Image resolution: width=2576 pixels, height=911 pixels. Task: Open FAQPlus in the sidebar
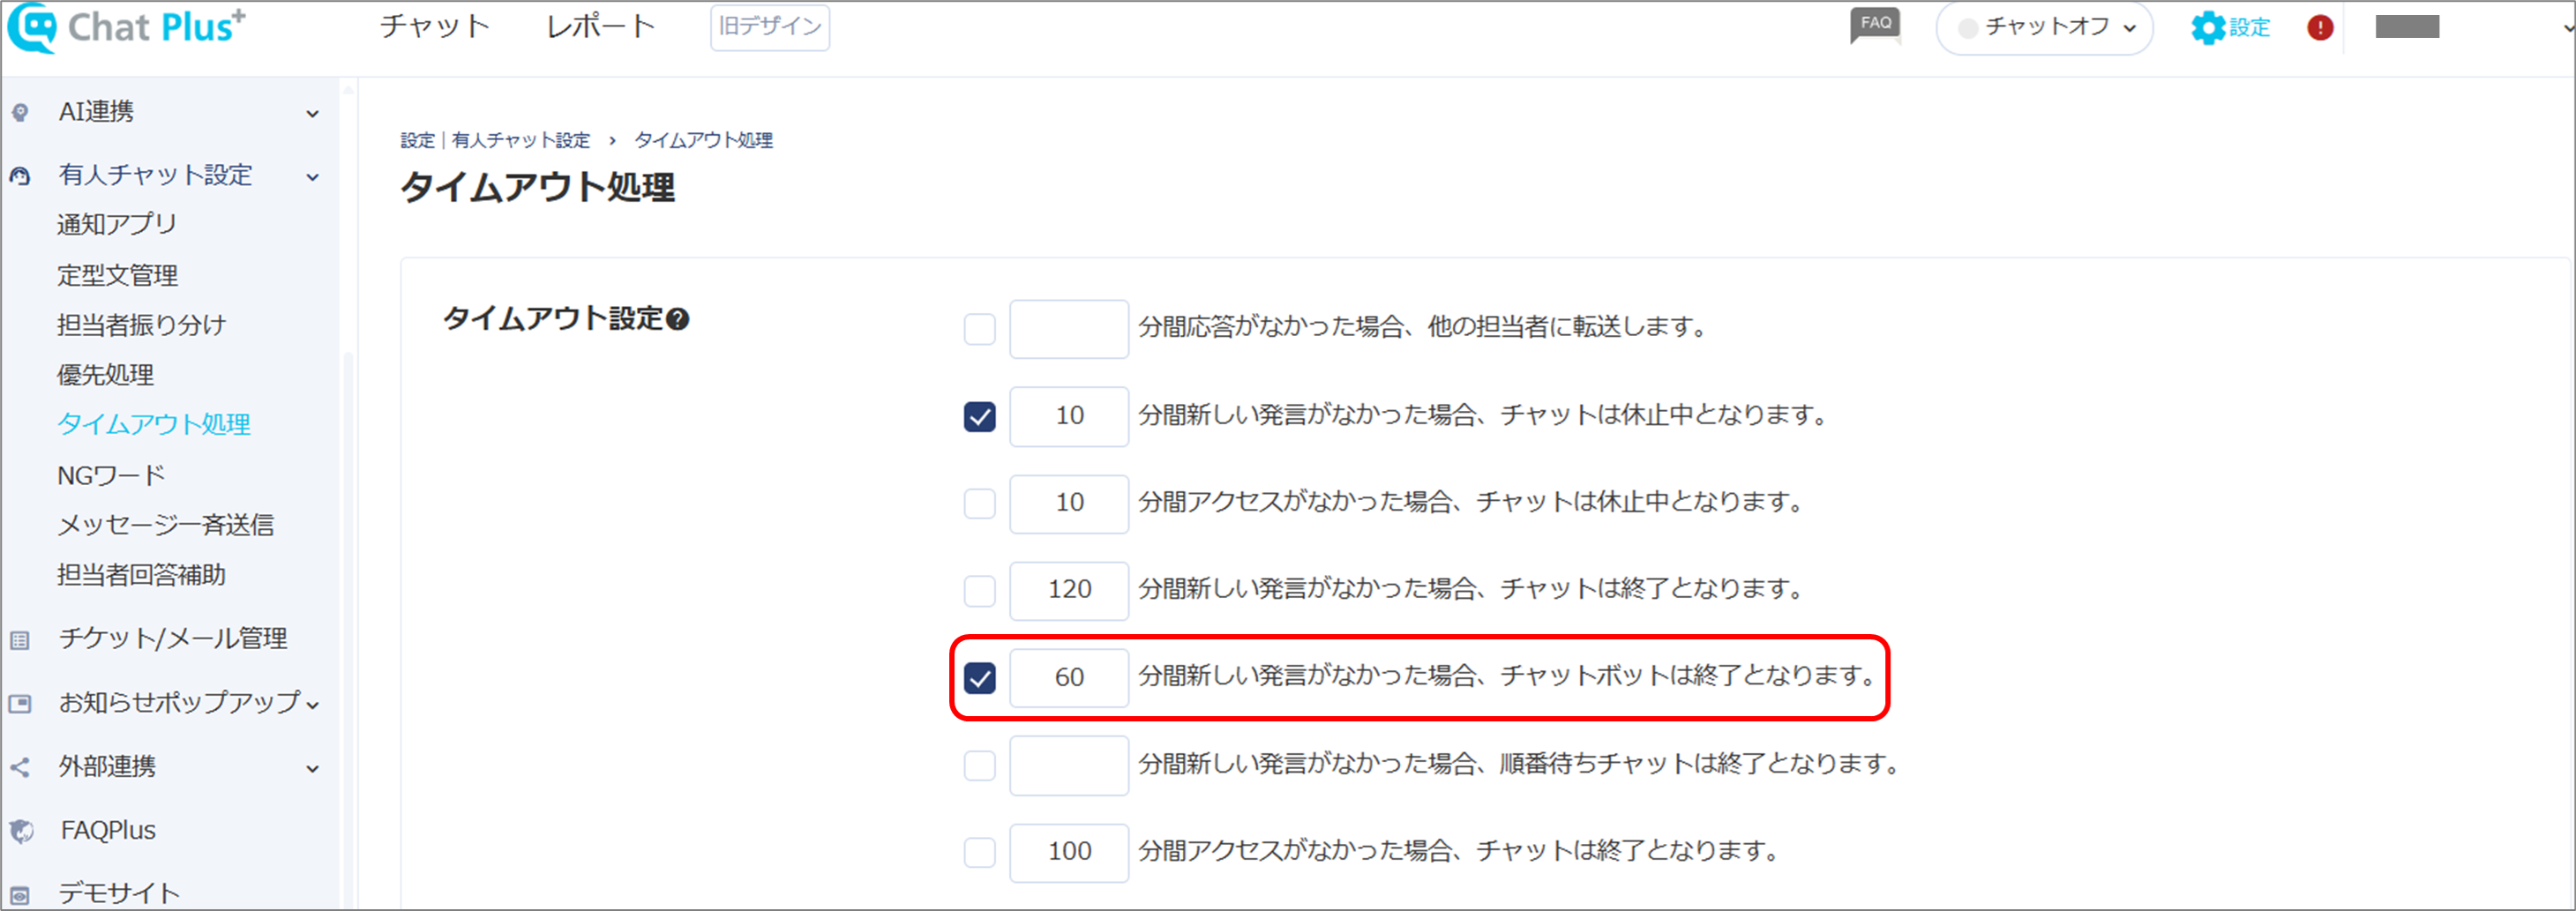coord(108,830)
